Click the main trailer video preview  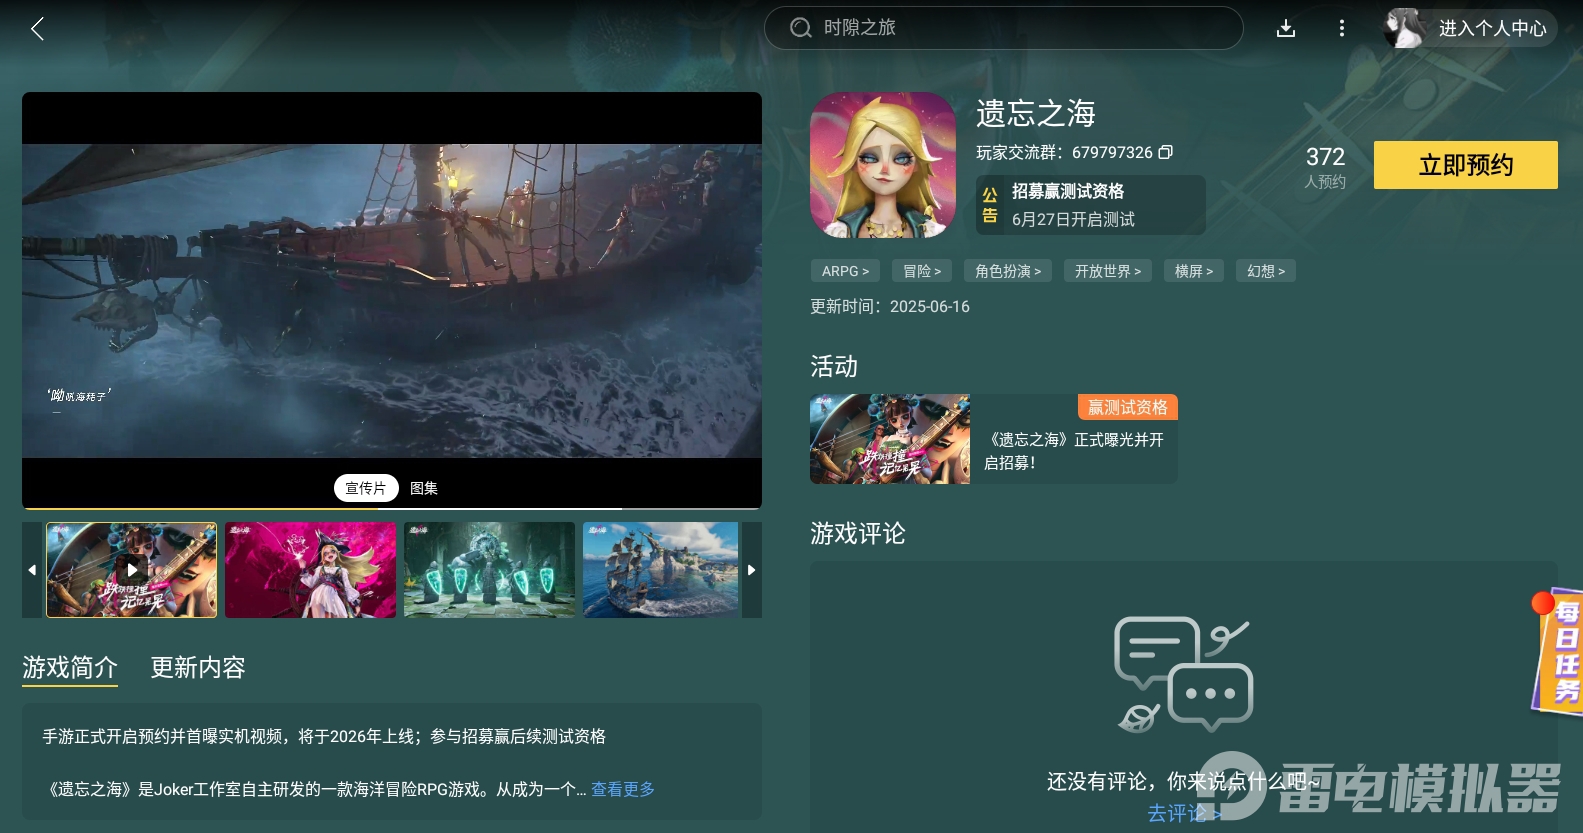(x=392, y=301)
